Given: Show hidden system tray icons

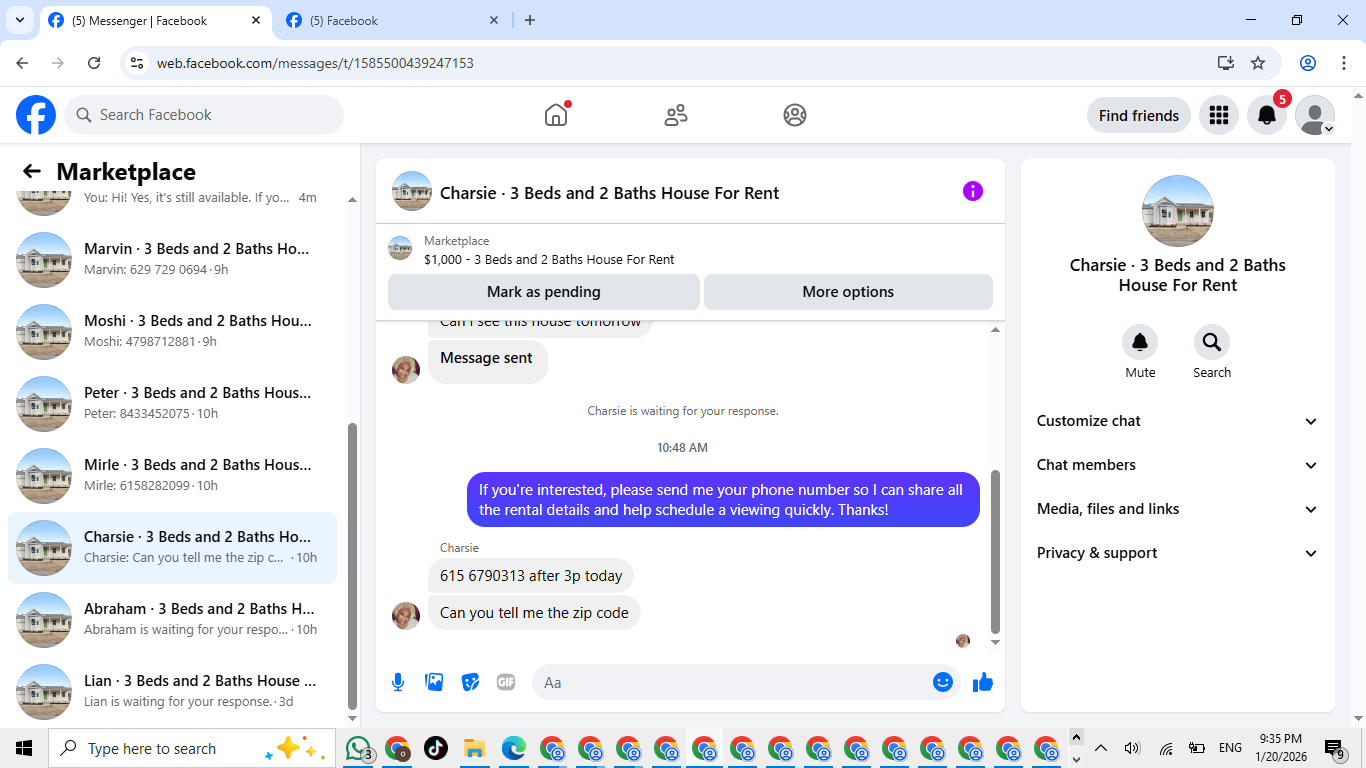Looking at the screenshot, I should (x=1101, y=748).
